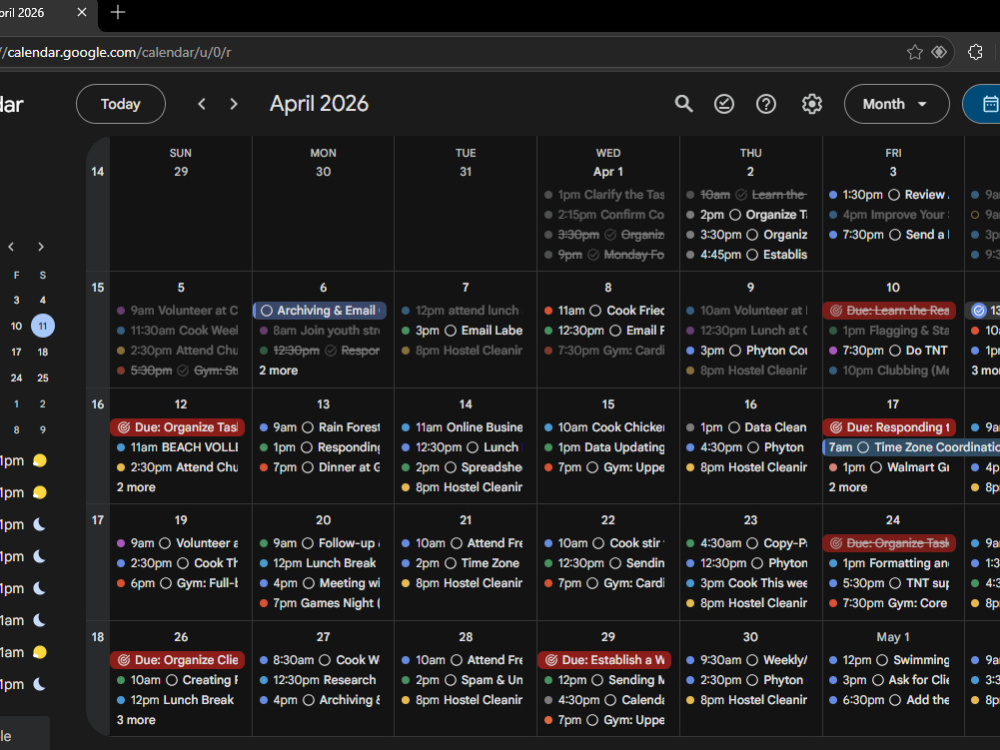Mark 7:30pm Do TNT task complete

tap(895, 351)
